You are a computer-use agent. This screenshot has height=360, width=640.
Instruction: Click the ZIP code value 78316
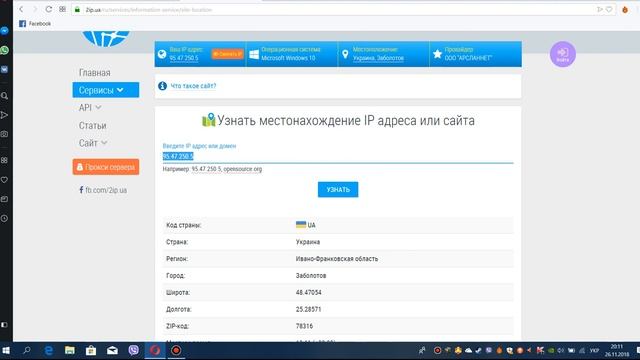pyautogui.click(x=304, y=326)
